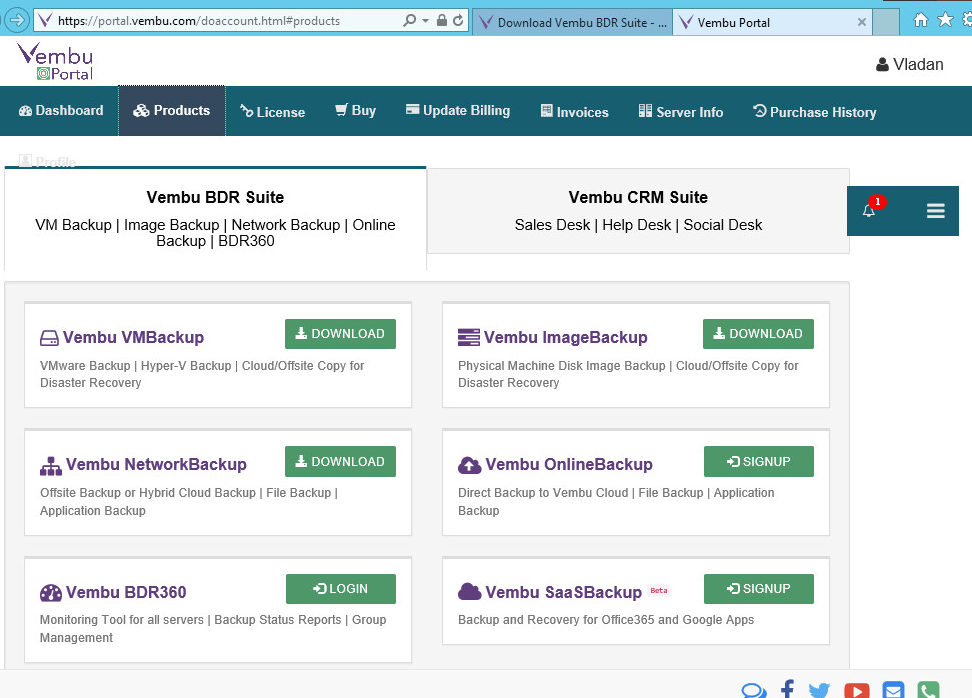Close the Vembu Portal browser tab
Viewport: 972px width, 698px height.
[x=862, y=22]
